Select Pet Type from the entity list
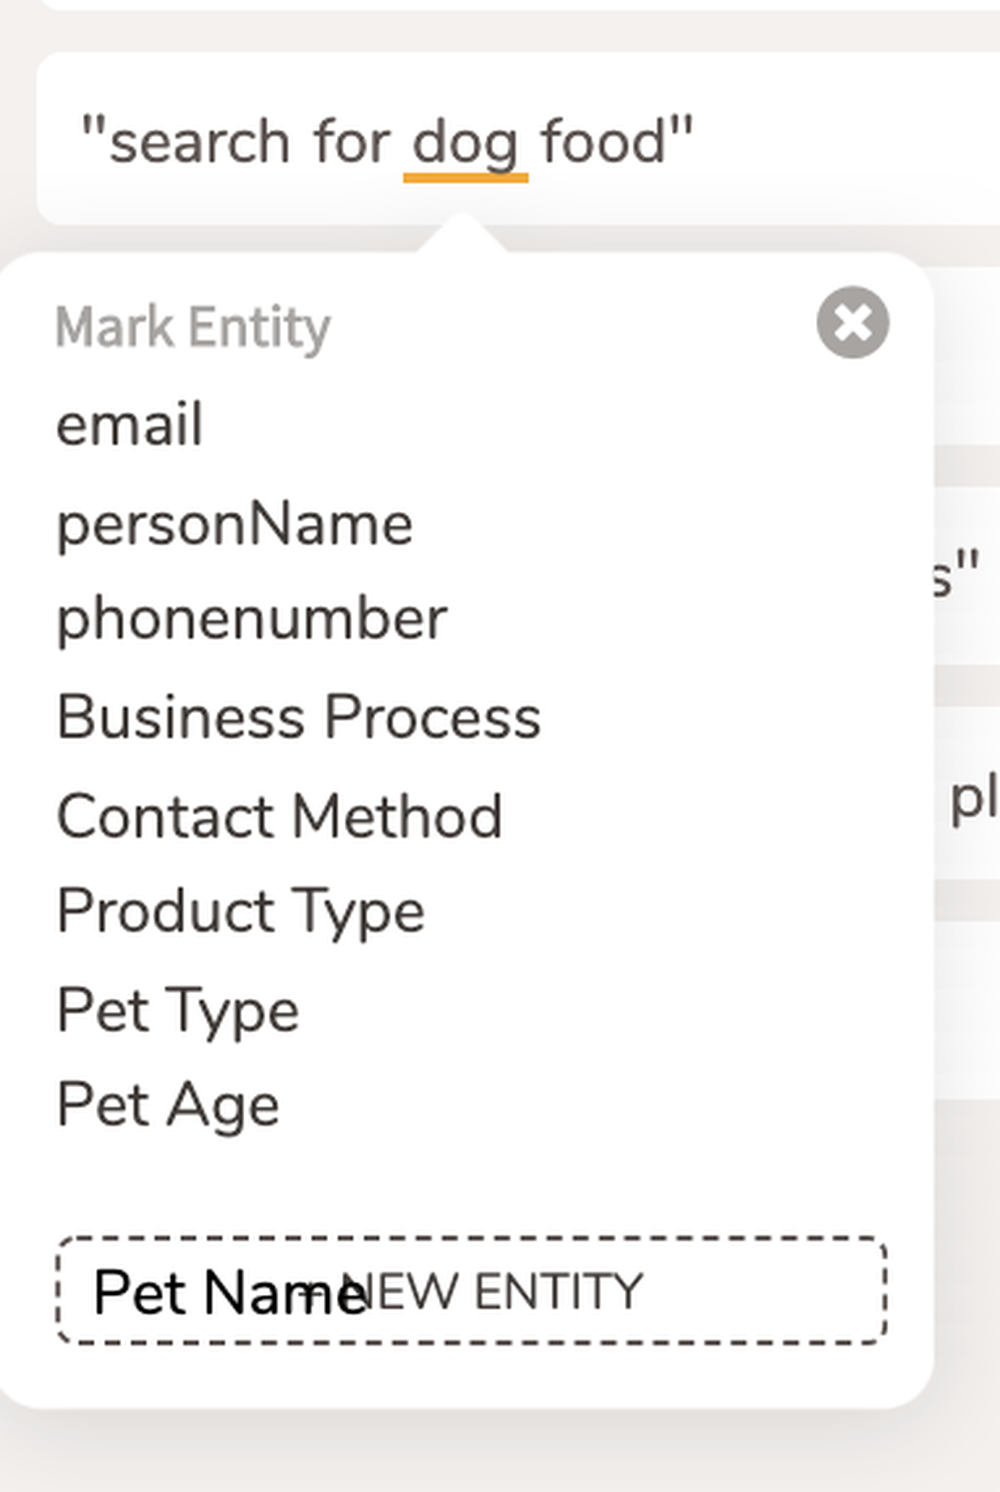Viewport: 1000px width, 1492px height. (177, 1008)
